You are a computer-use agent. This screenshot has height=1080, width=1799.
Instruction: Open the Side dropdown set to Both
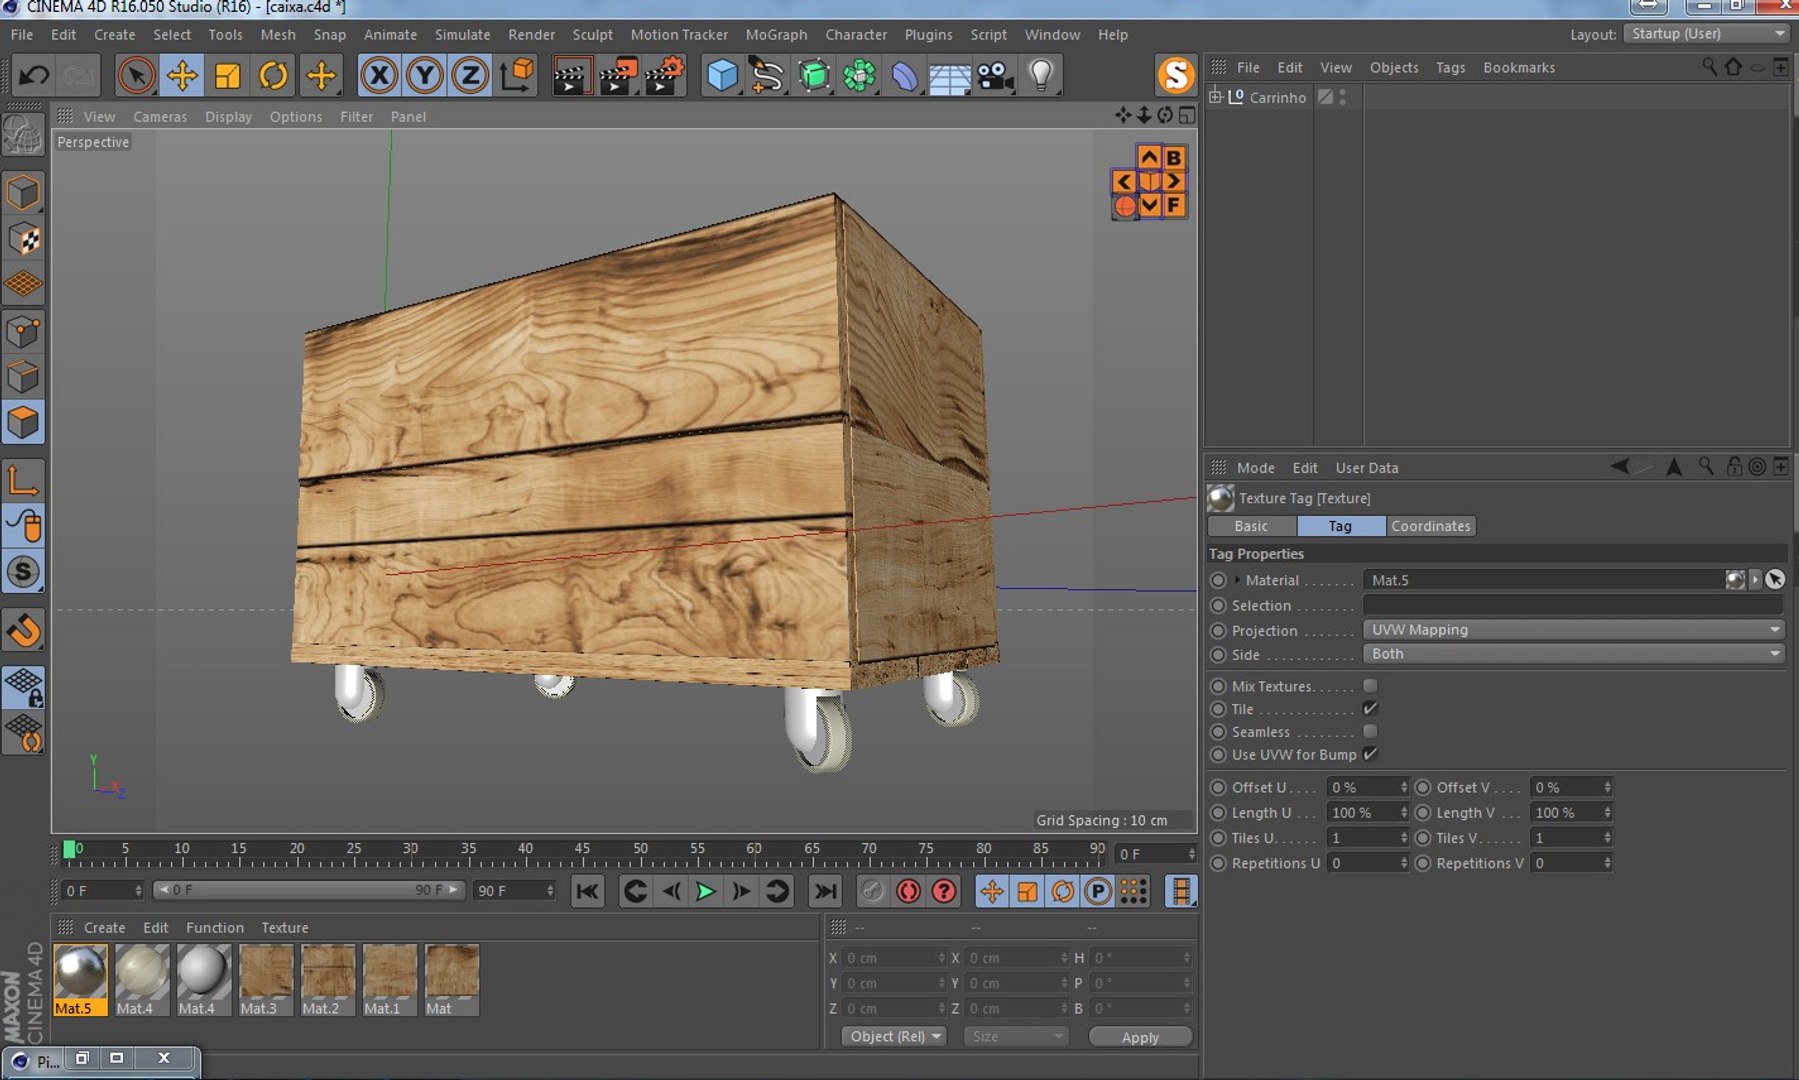pyautogui.click(x=1573, y=654)
